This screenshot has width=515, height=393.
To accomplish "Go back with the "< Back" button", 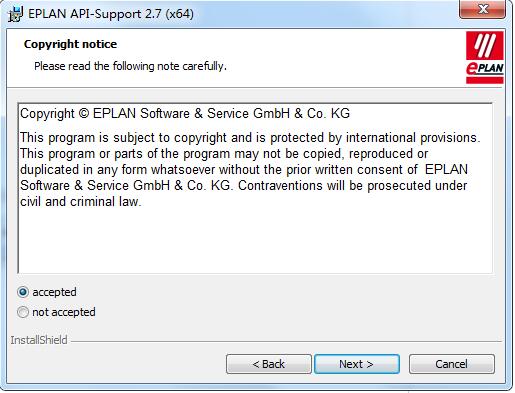I will [269, 364].
